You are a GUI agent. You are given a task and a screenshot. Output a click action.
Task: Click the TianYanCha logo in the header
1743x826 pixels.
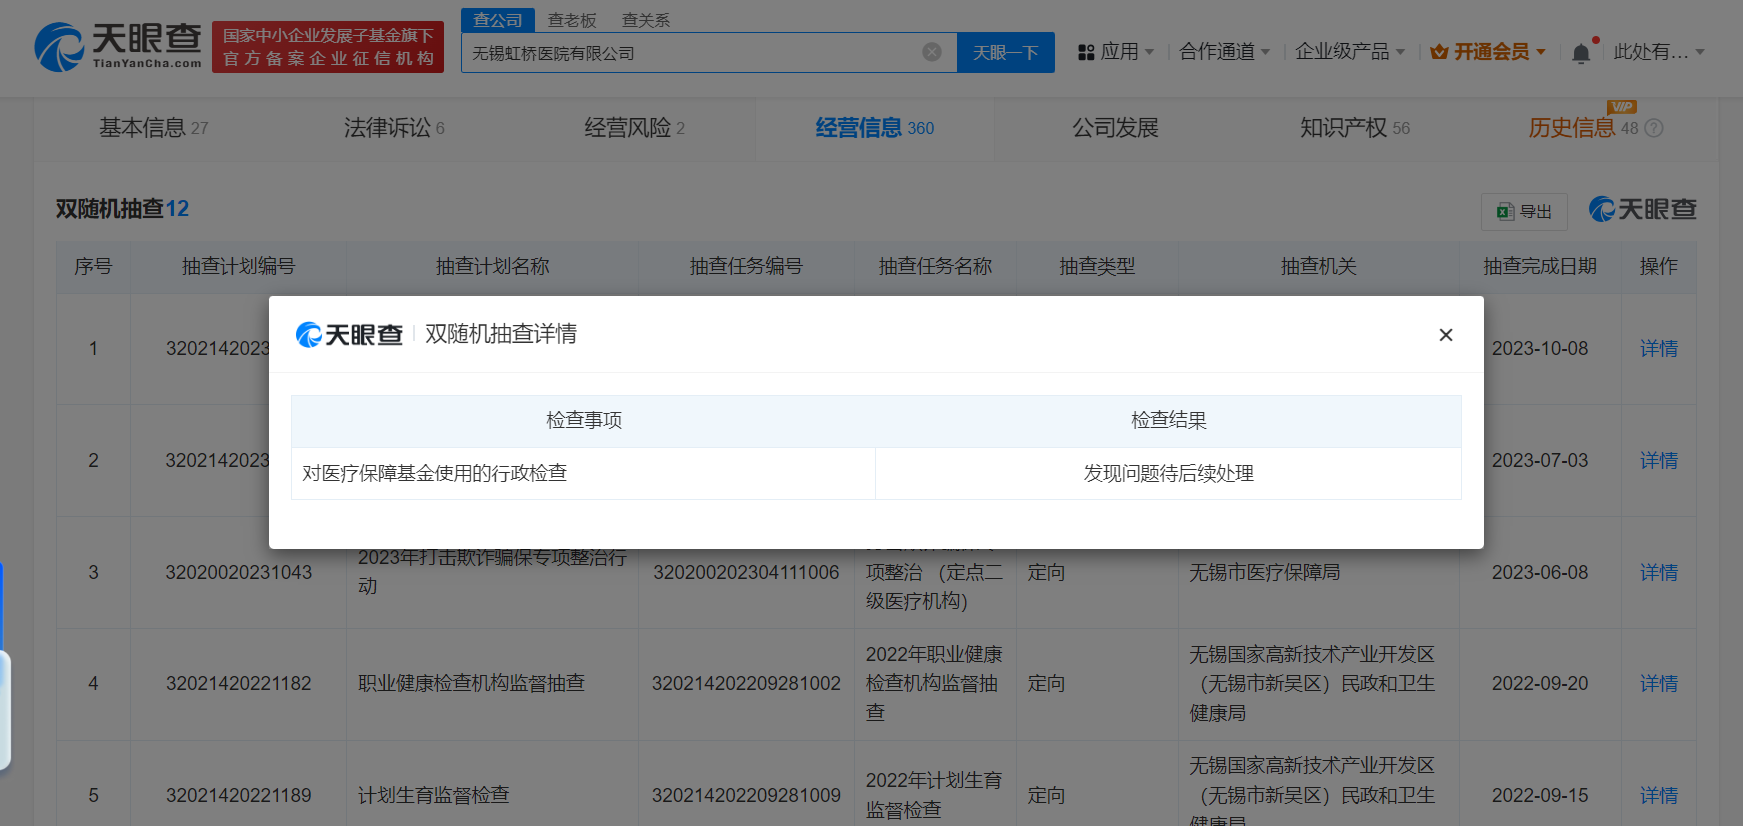(118, 47)
